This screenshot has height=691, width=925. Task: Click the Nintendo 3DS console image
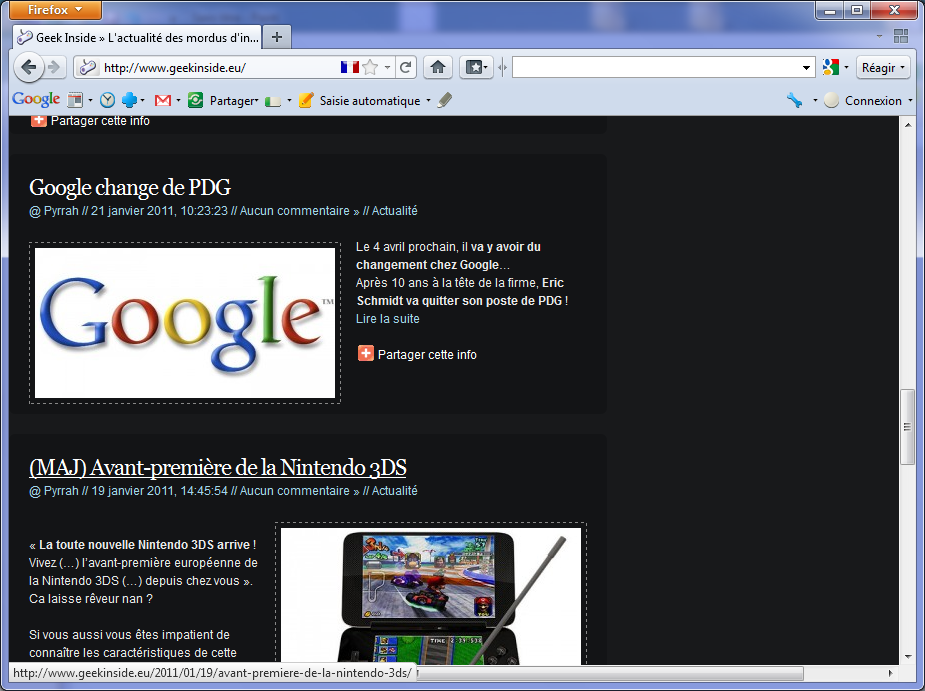431,595
